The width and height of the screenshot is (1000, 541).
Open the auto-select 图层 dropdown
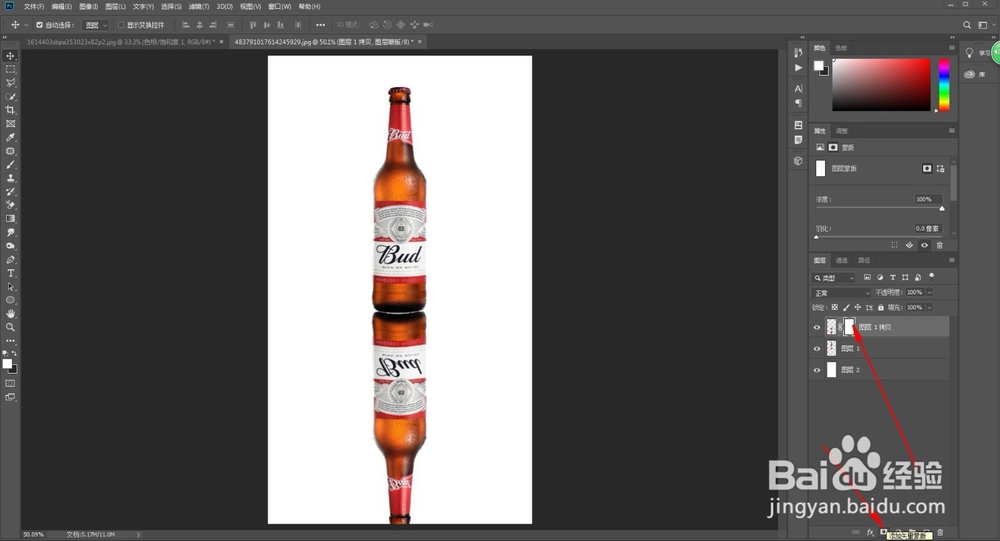pos(96,25)
